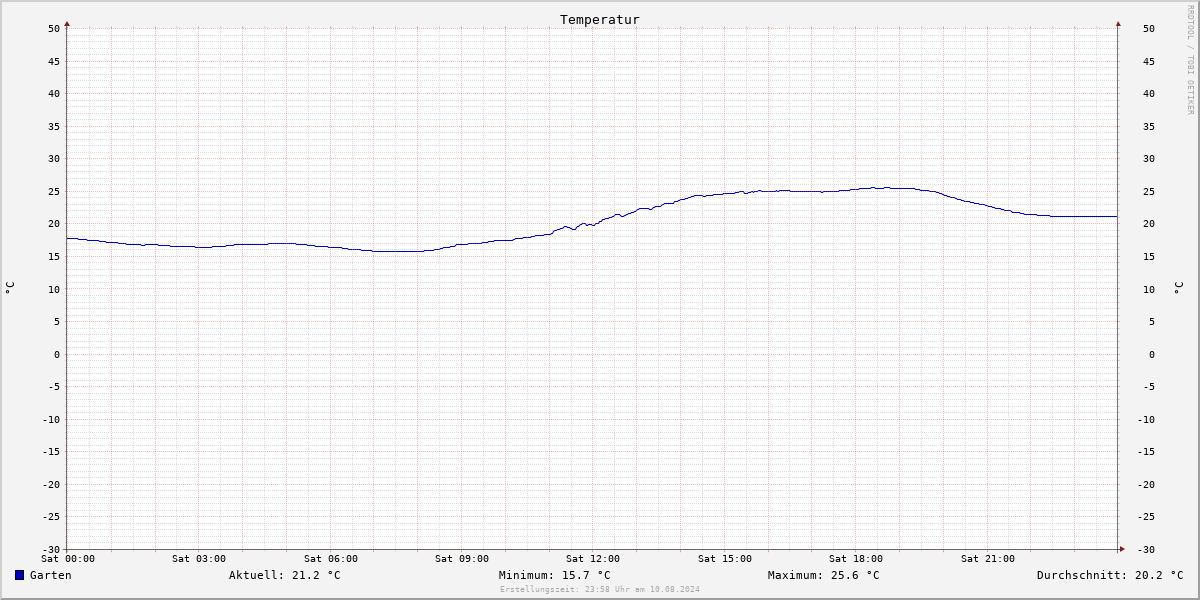Click the 'Minimum: 15.7 °C' value
The image size is (1200, 600).
555,575
